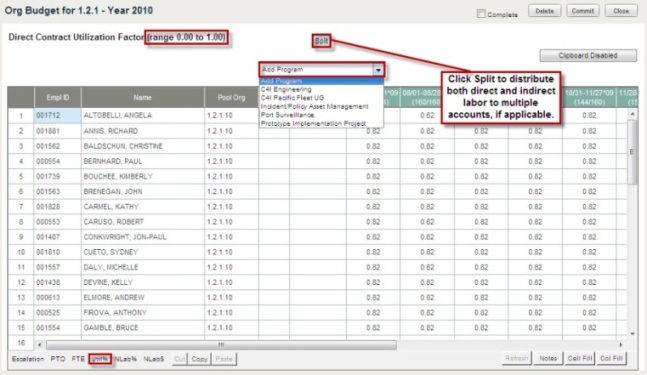Viewport: 647px width, 375px height.
Task: Select the ELMORE, ANDREW name cell
Action: (x=143, y=297)
